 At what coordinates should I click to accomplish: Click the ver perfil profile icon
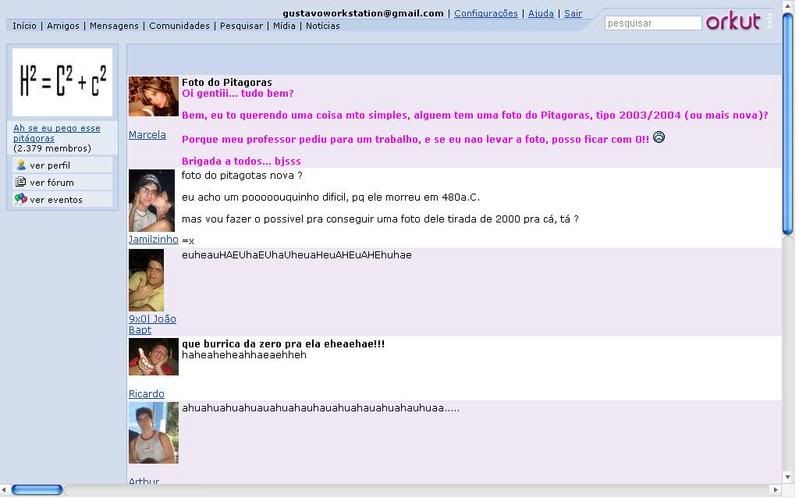point(22,165)
